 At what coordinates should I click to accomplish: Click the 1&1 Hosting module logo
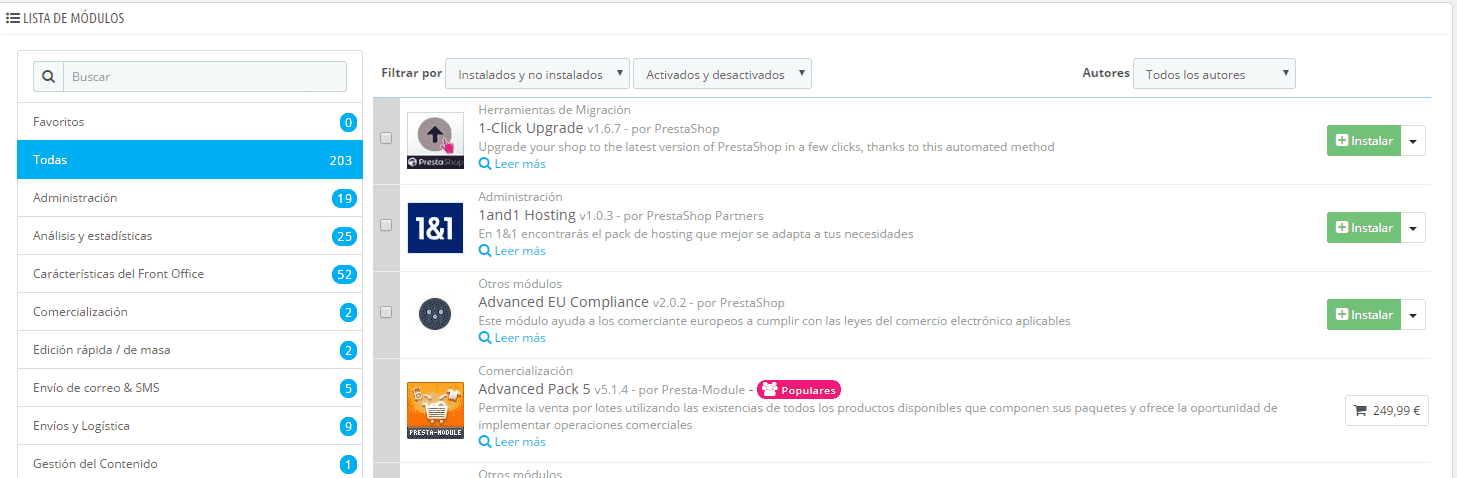(x=436, y=228)
